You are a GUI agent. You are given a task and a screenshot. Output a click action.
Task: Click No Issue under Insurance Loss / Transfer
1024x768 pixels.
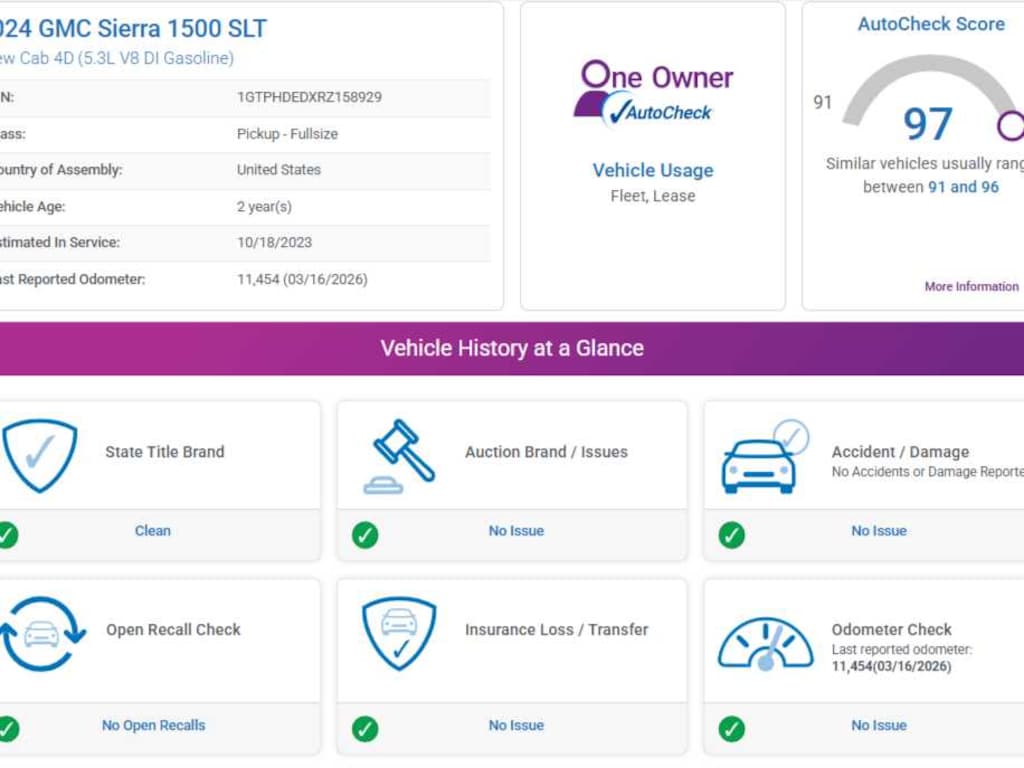(516, 726)
